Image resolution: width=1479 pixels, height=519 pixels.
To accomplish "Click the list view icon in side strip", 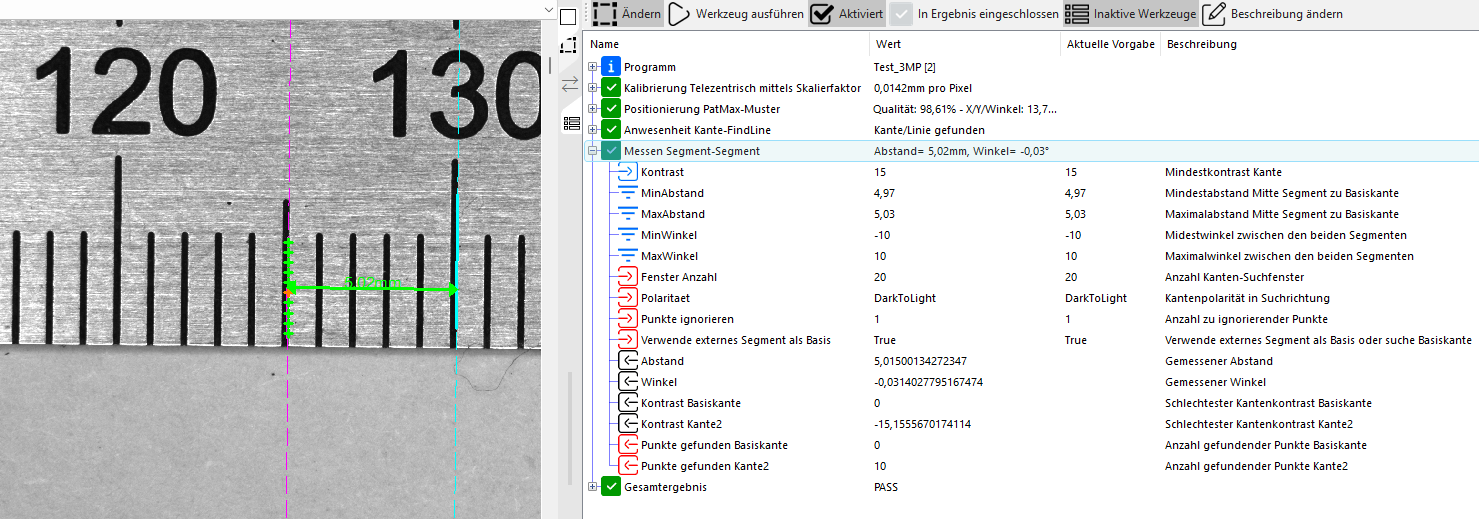I will pos(571,123).
